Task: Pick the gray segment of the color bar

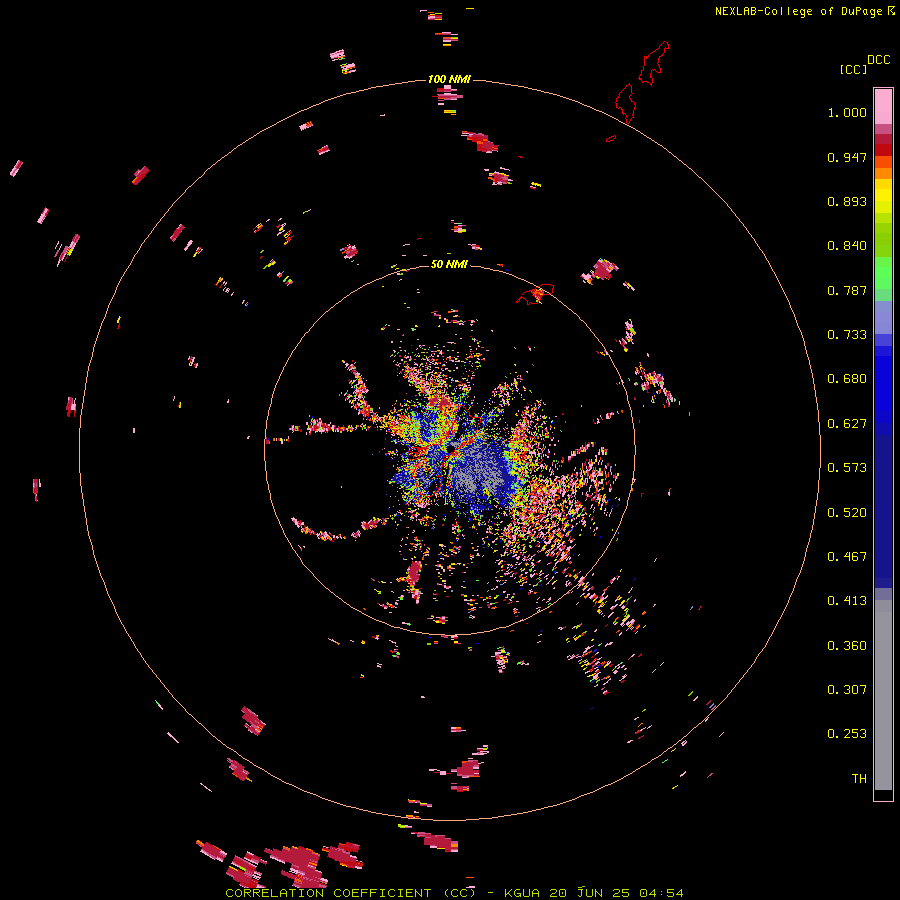Action: [x=883, y=695]
